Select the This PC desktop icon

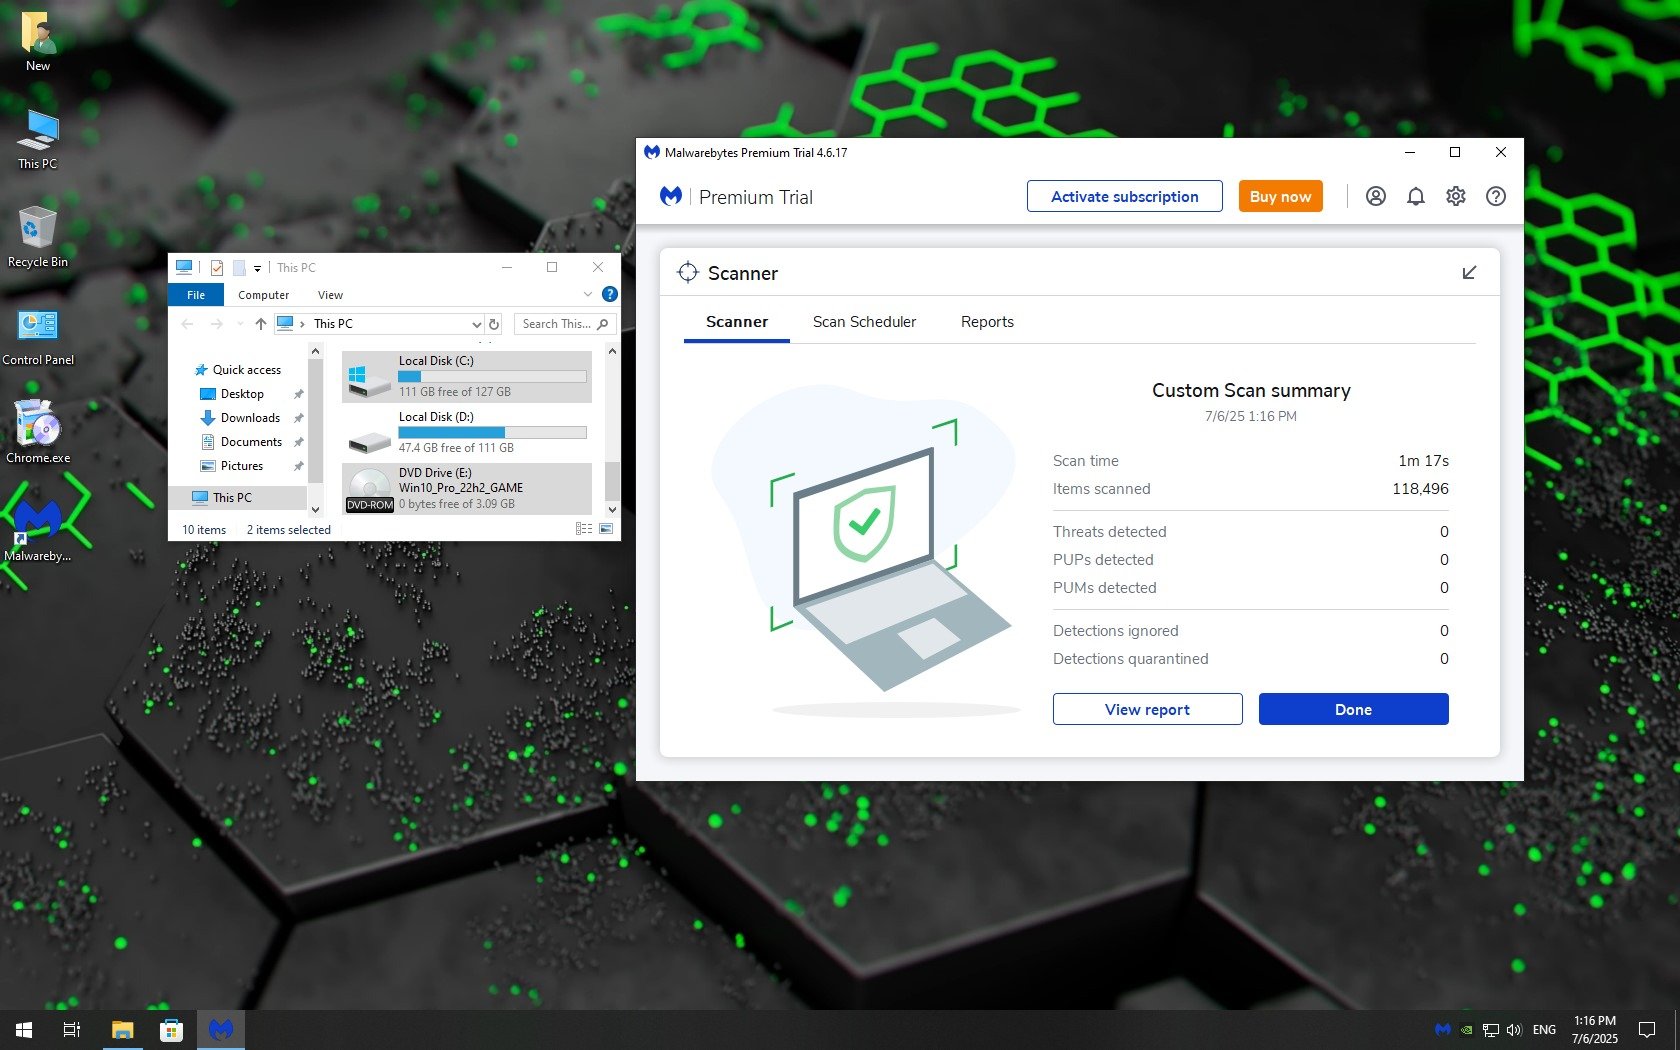coord(38,140)
